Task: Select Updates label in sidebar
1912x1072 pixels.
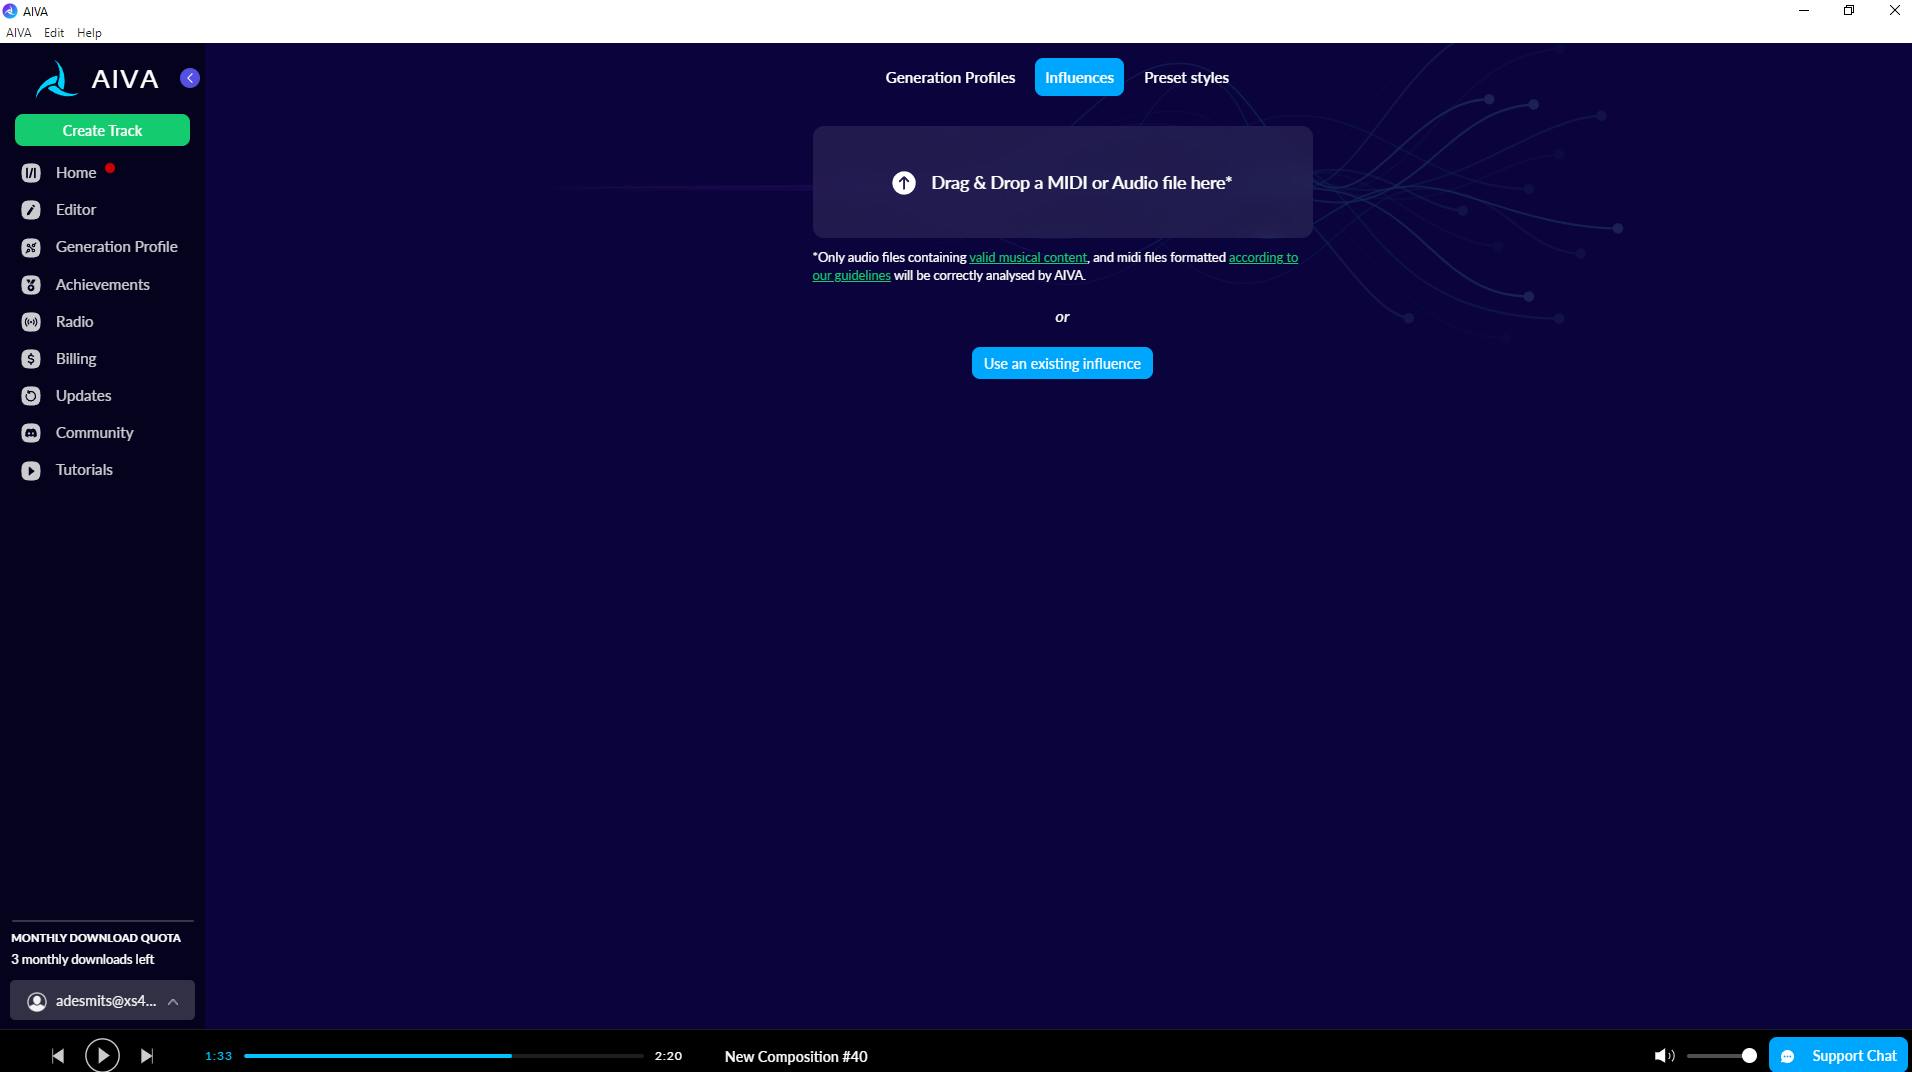Action: (84, 396)
